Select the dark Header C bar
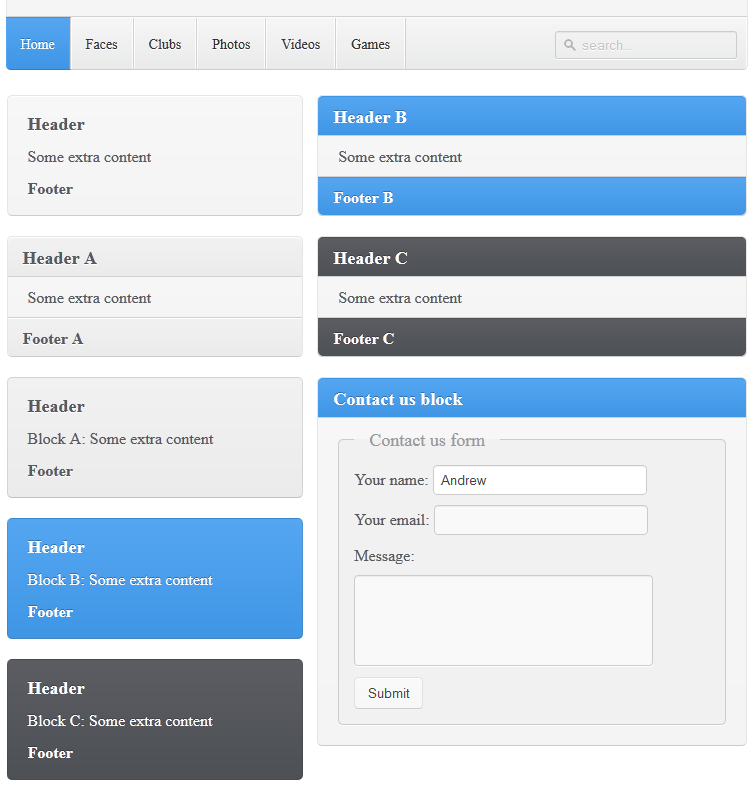Screen dimensions: 750x789 pos(531,258)
